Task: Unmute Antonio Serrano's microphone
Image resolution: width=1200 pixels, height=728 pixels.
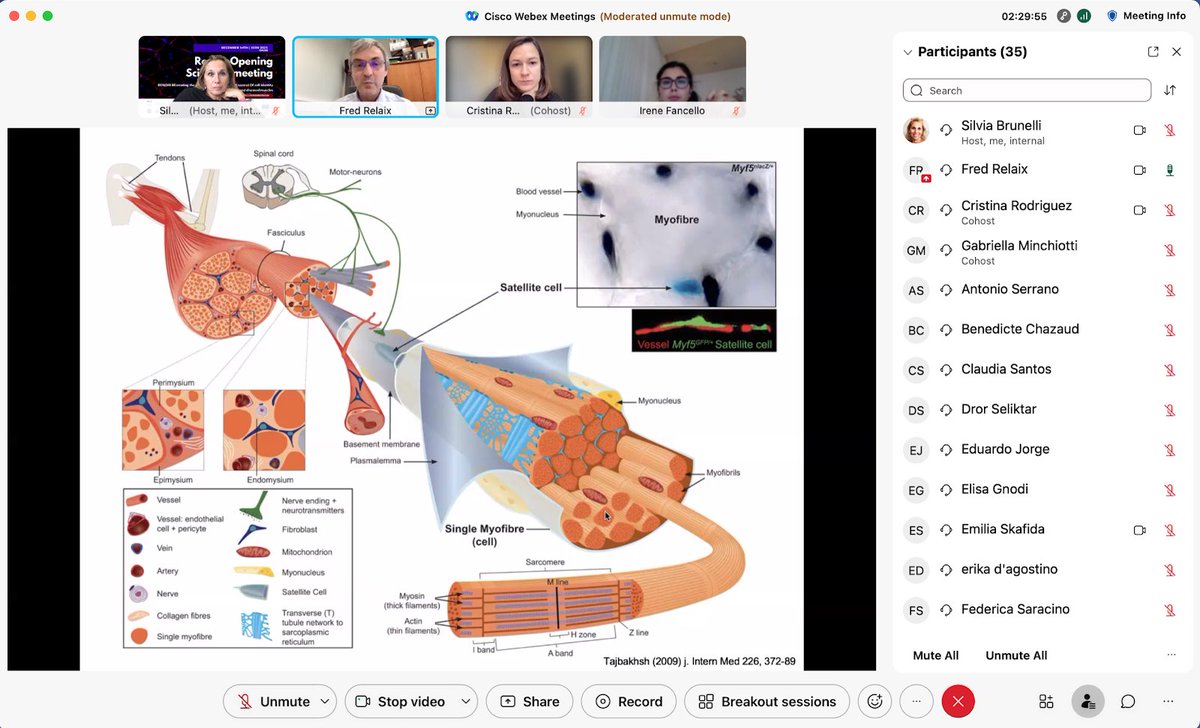Action: (1169, 290)
